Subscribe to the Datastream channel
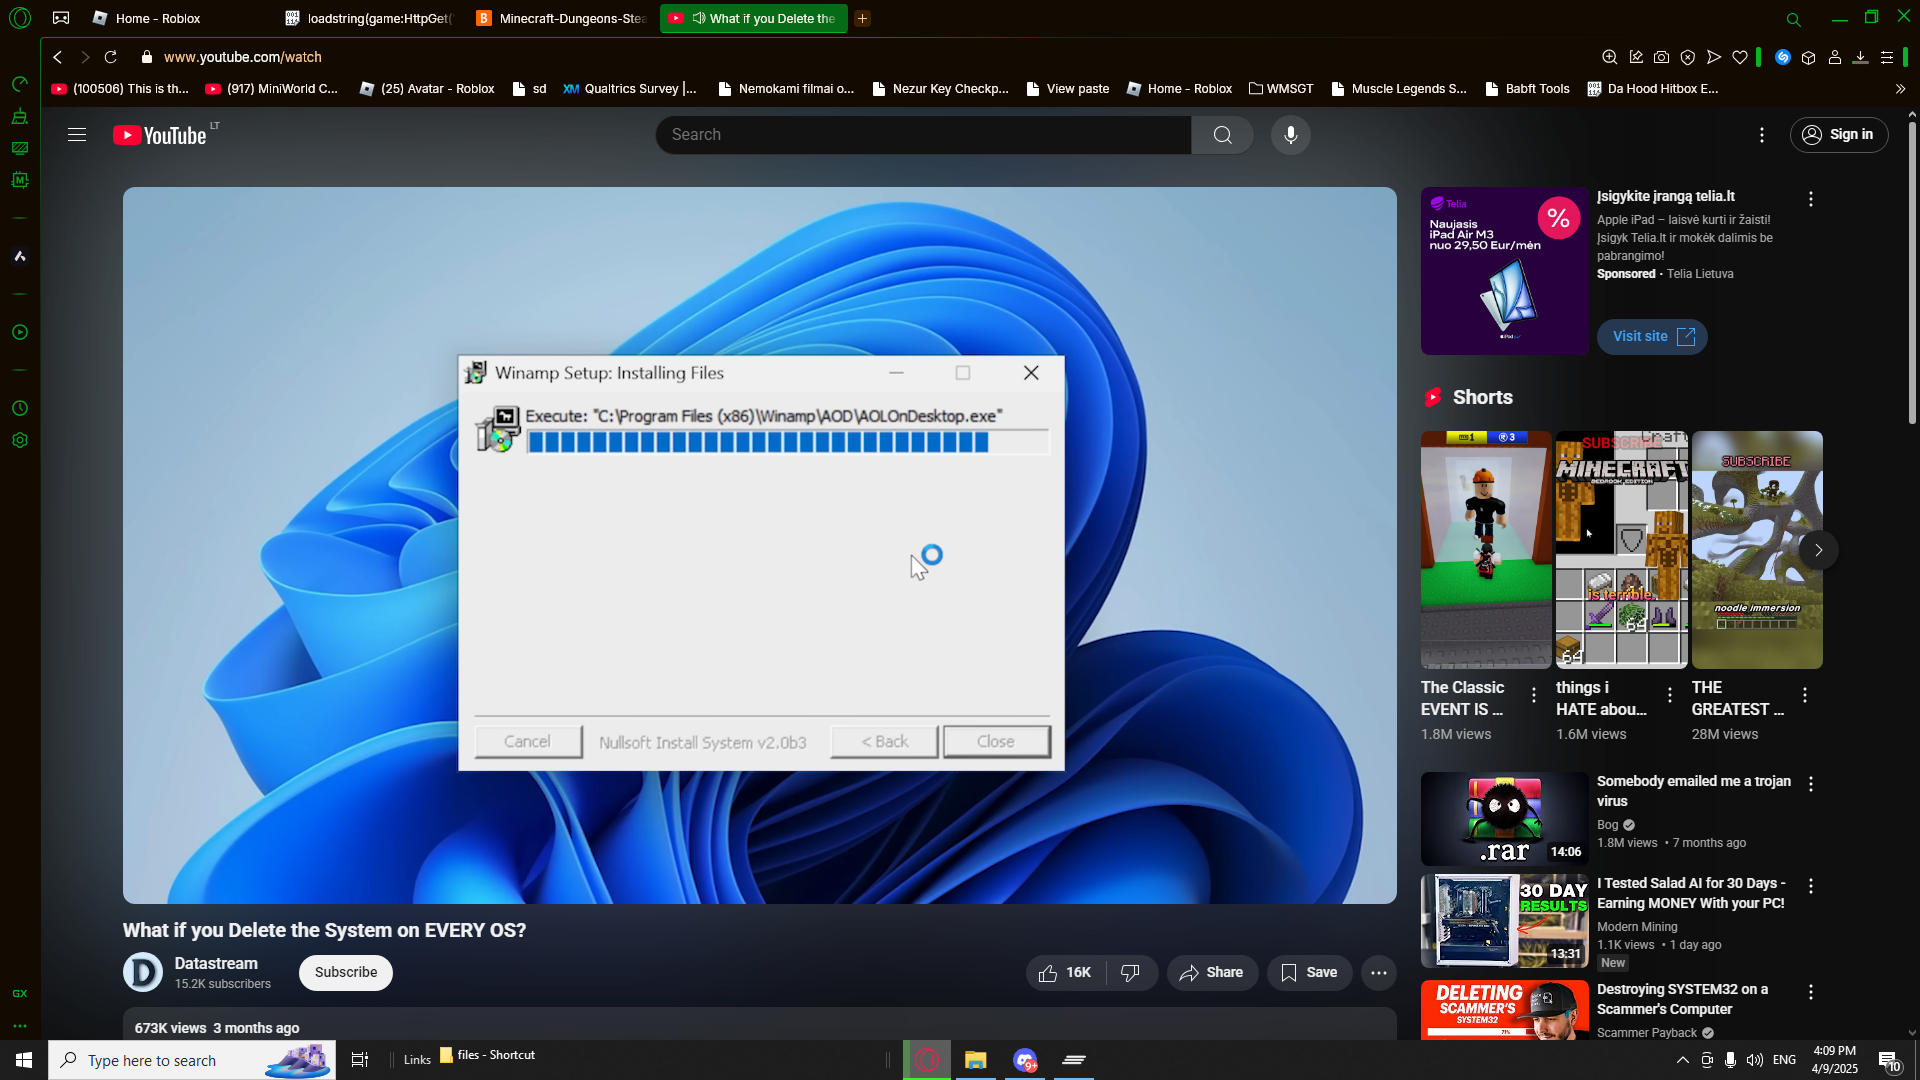 [346, 973]
